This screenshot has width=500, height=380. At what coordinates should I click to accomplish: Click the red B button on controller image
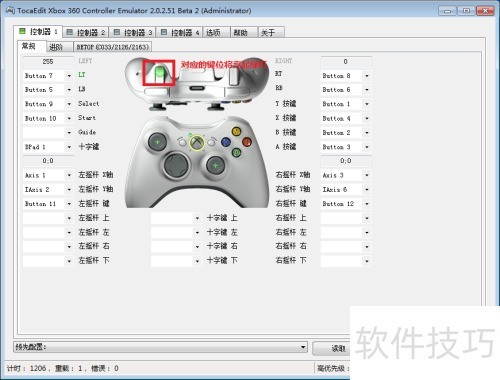(x=247, y=142)
